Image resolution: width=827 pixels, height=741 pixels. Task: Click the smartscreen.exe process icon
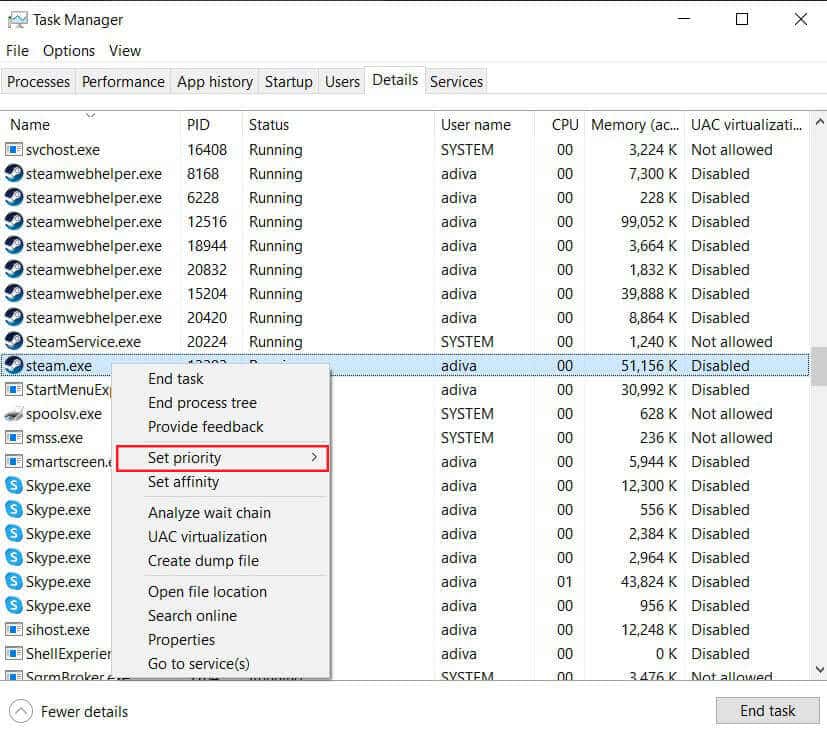[x=14, y=462]
